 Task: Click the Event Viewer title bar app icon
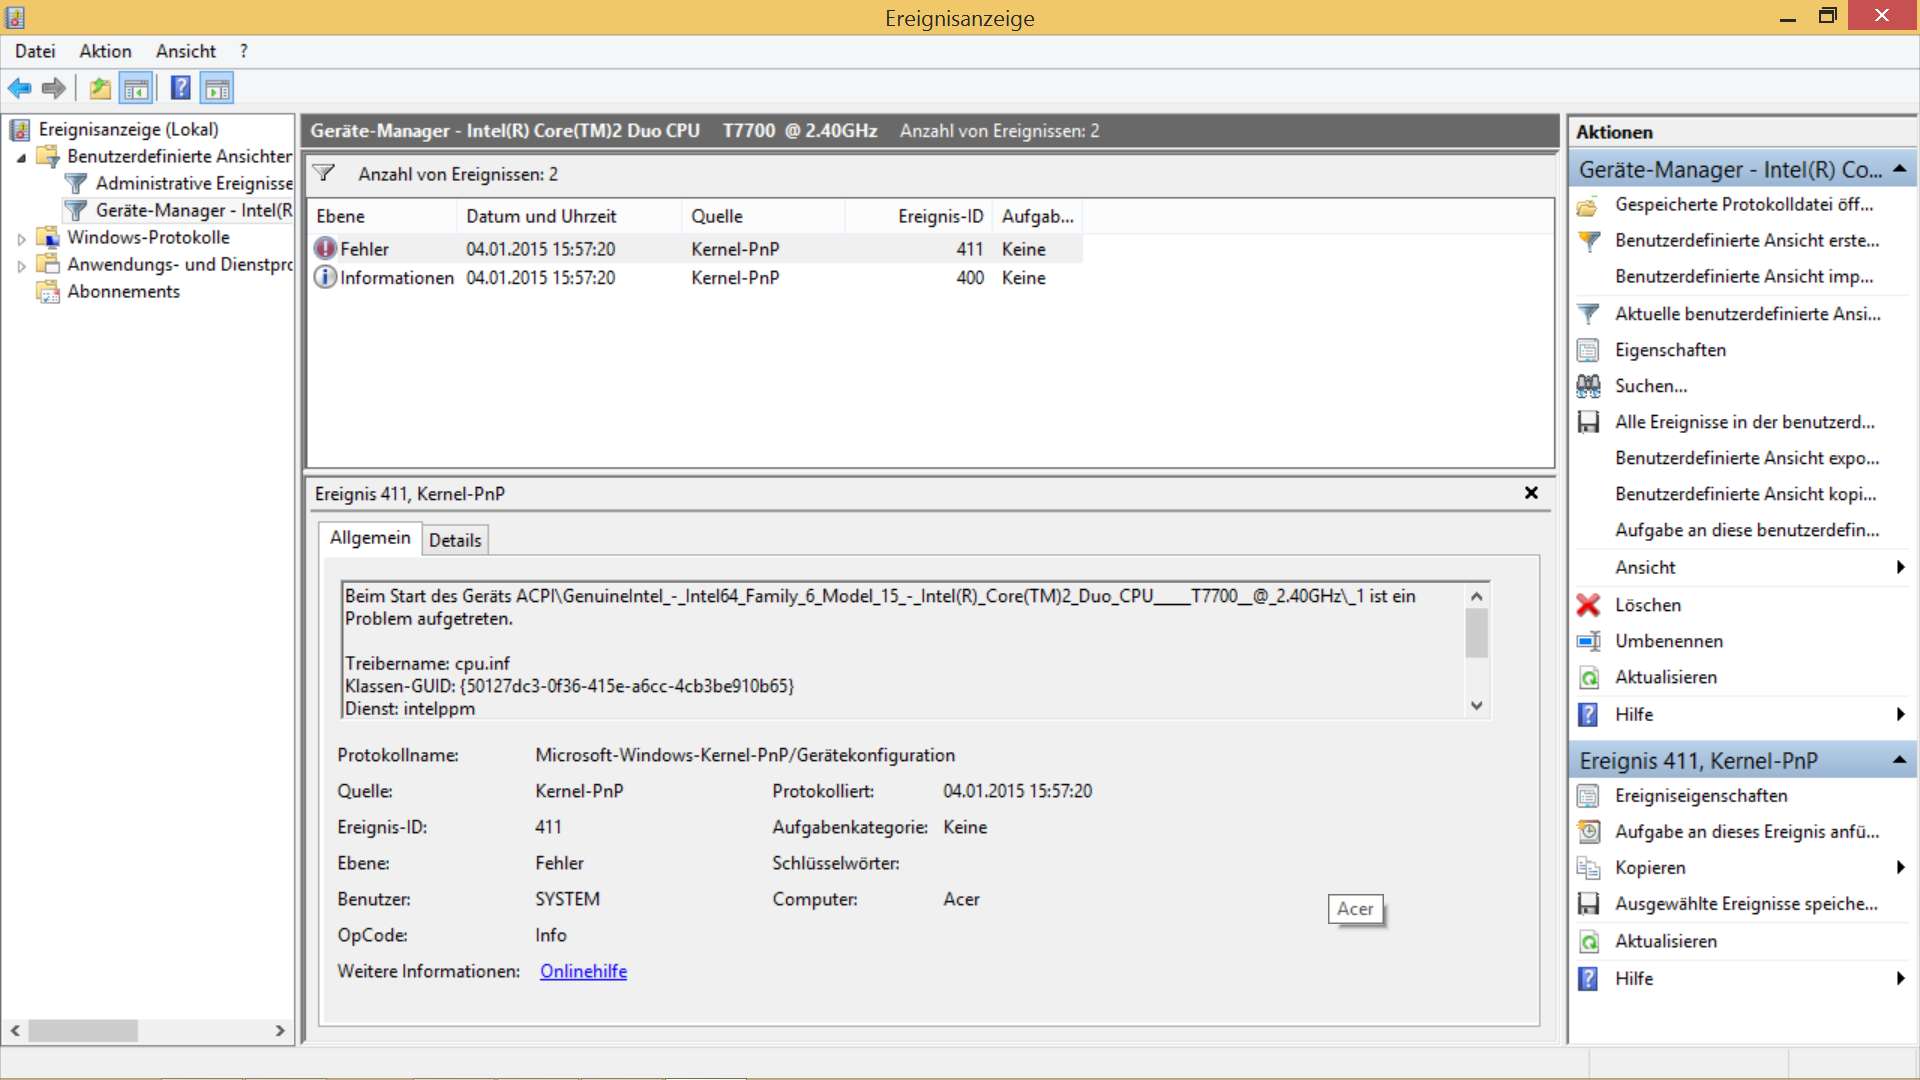[15, 17]
